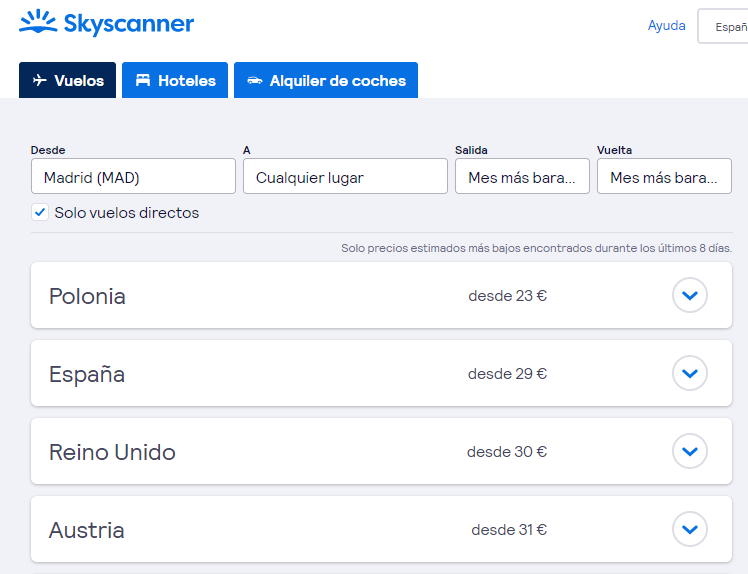Switch to the Vuelos tab
Image resolution: width=748 pixels, height=574 pixels.
[67, 80]
